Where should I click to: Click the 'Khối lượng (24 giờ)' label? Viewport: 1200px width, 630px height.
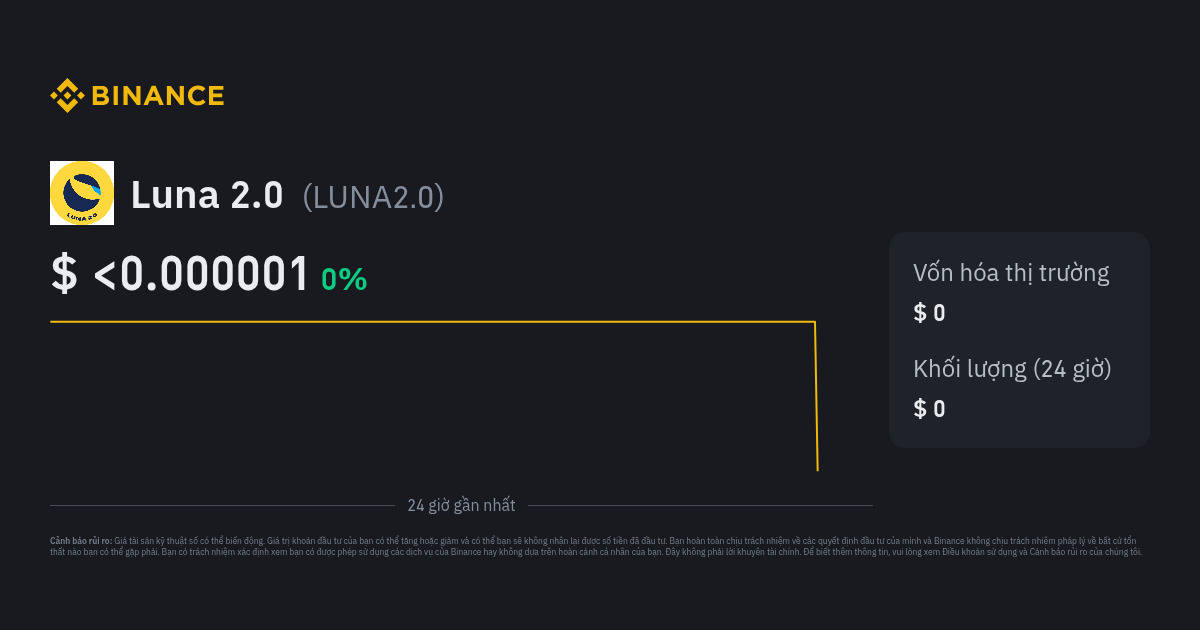coord(1012,369)
